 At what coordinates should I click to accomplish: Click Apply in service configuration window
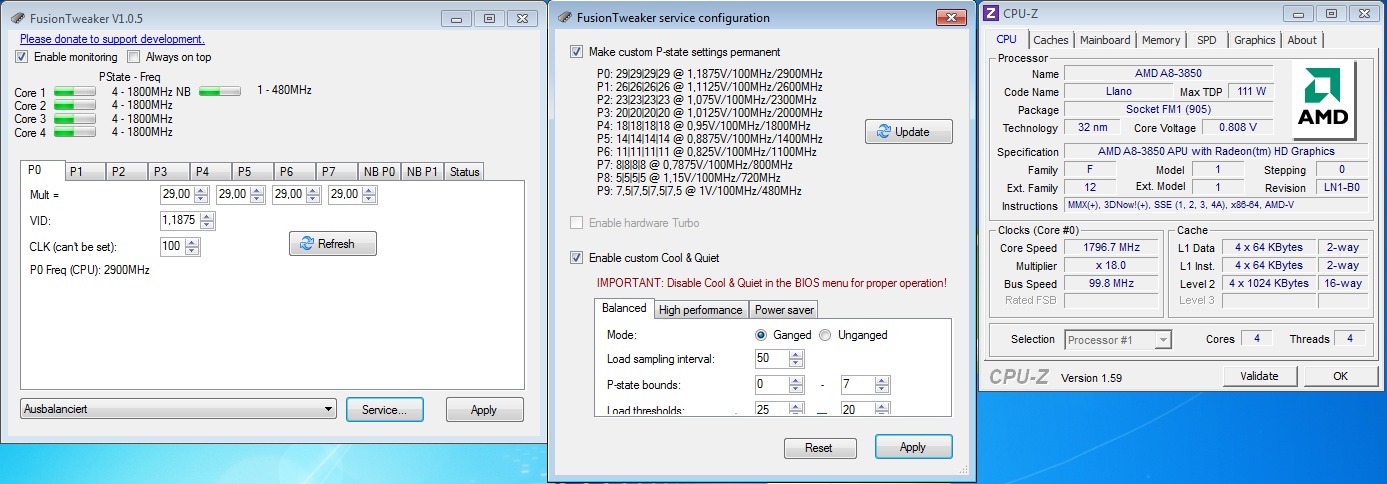[x=913, y=446]
